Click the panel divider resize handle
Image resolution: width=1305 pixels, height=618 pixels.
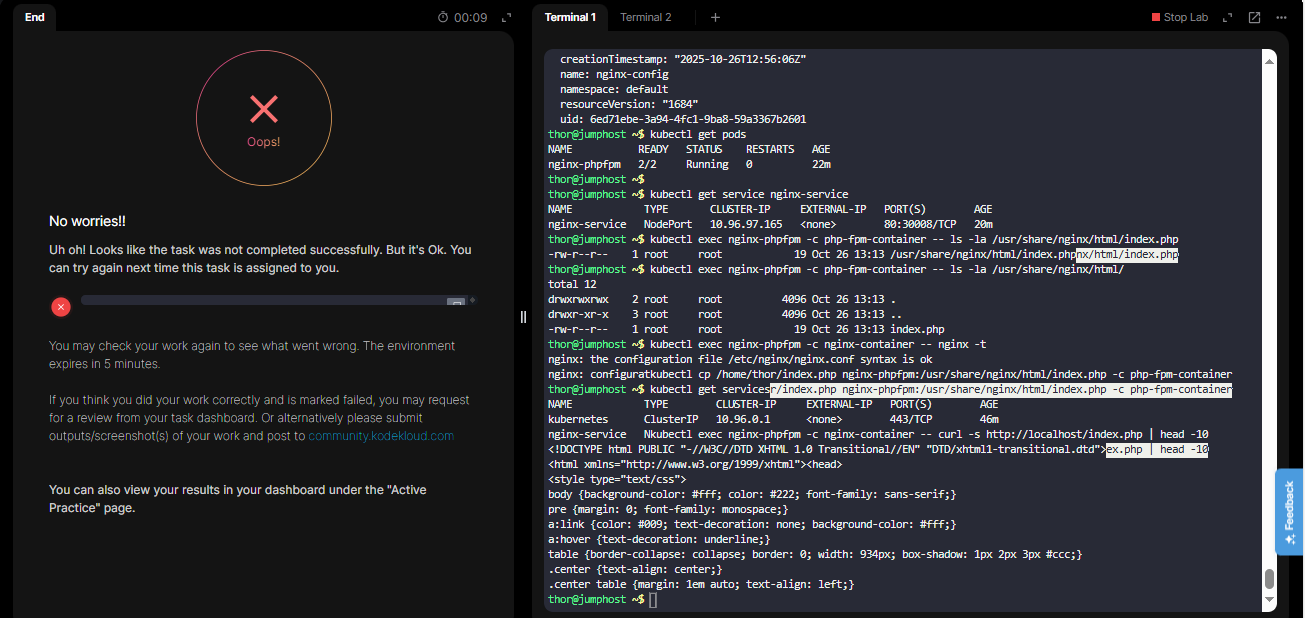click(521, 317)
